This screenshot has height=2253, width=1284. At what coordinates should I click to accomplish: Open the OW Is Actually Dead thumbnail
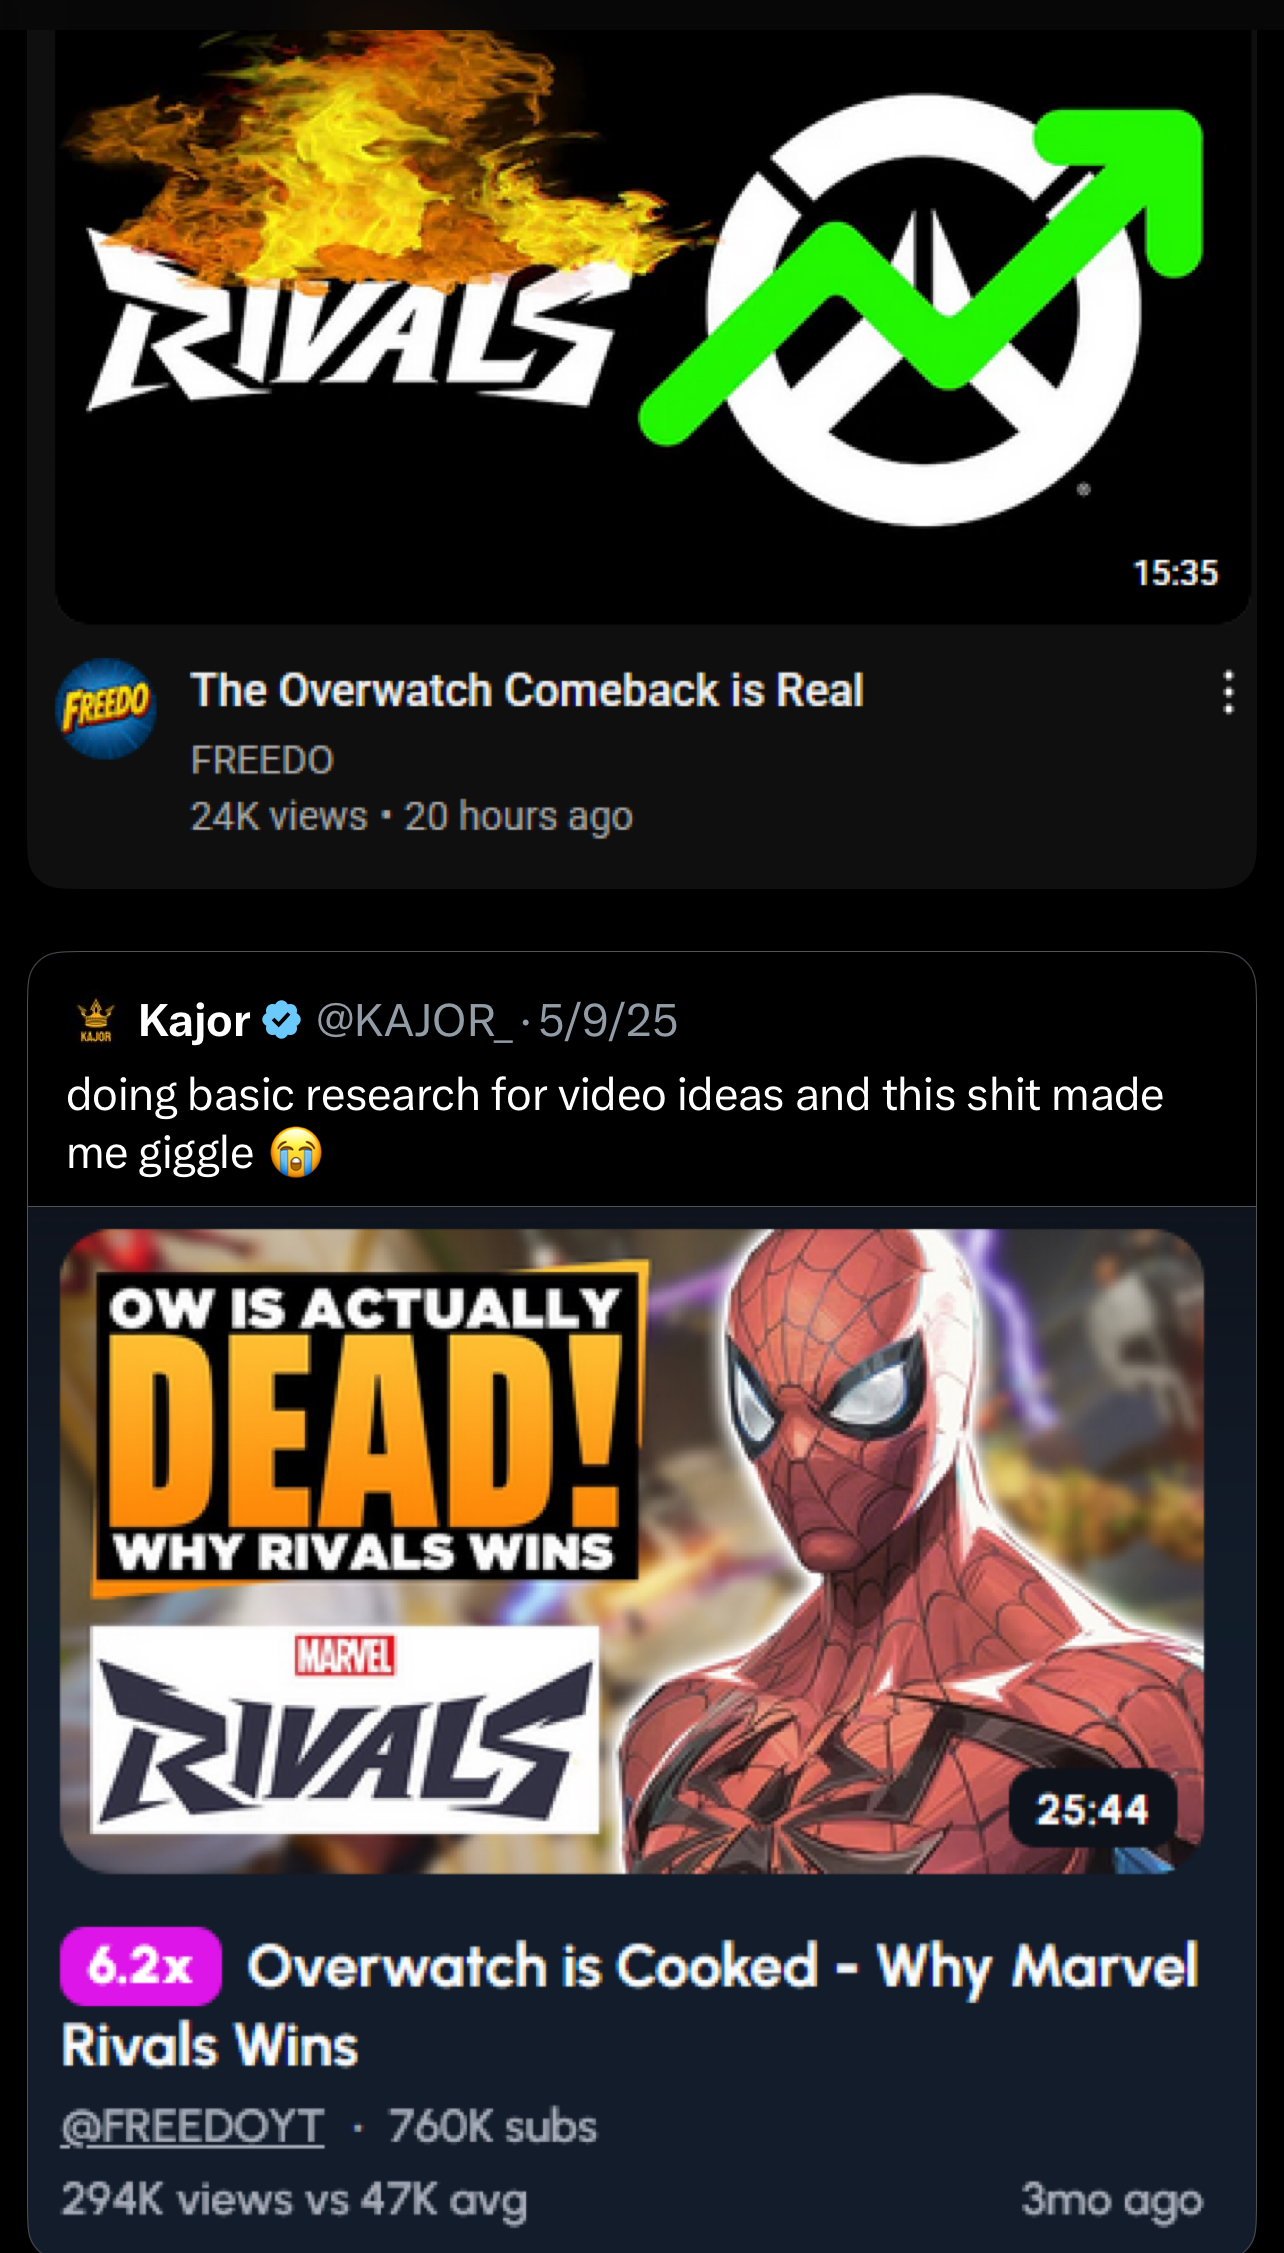(632, 1551)
